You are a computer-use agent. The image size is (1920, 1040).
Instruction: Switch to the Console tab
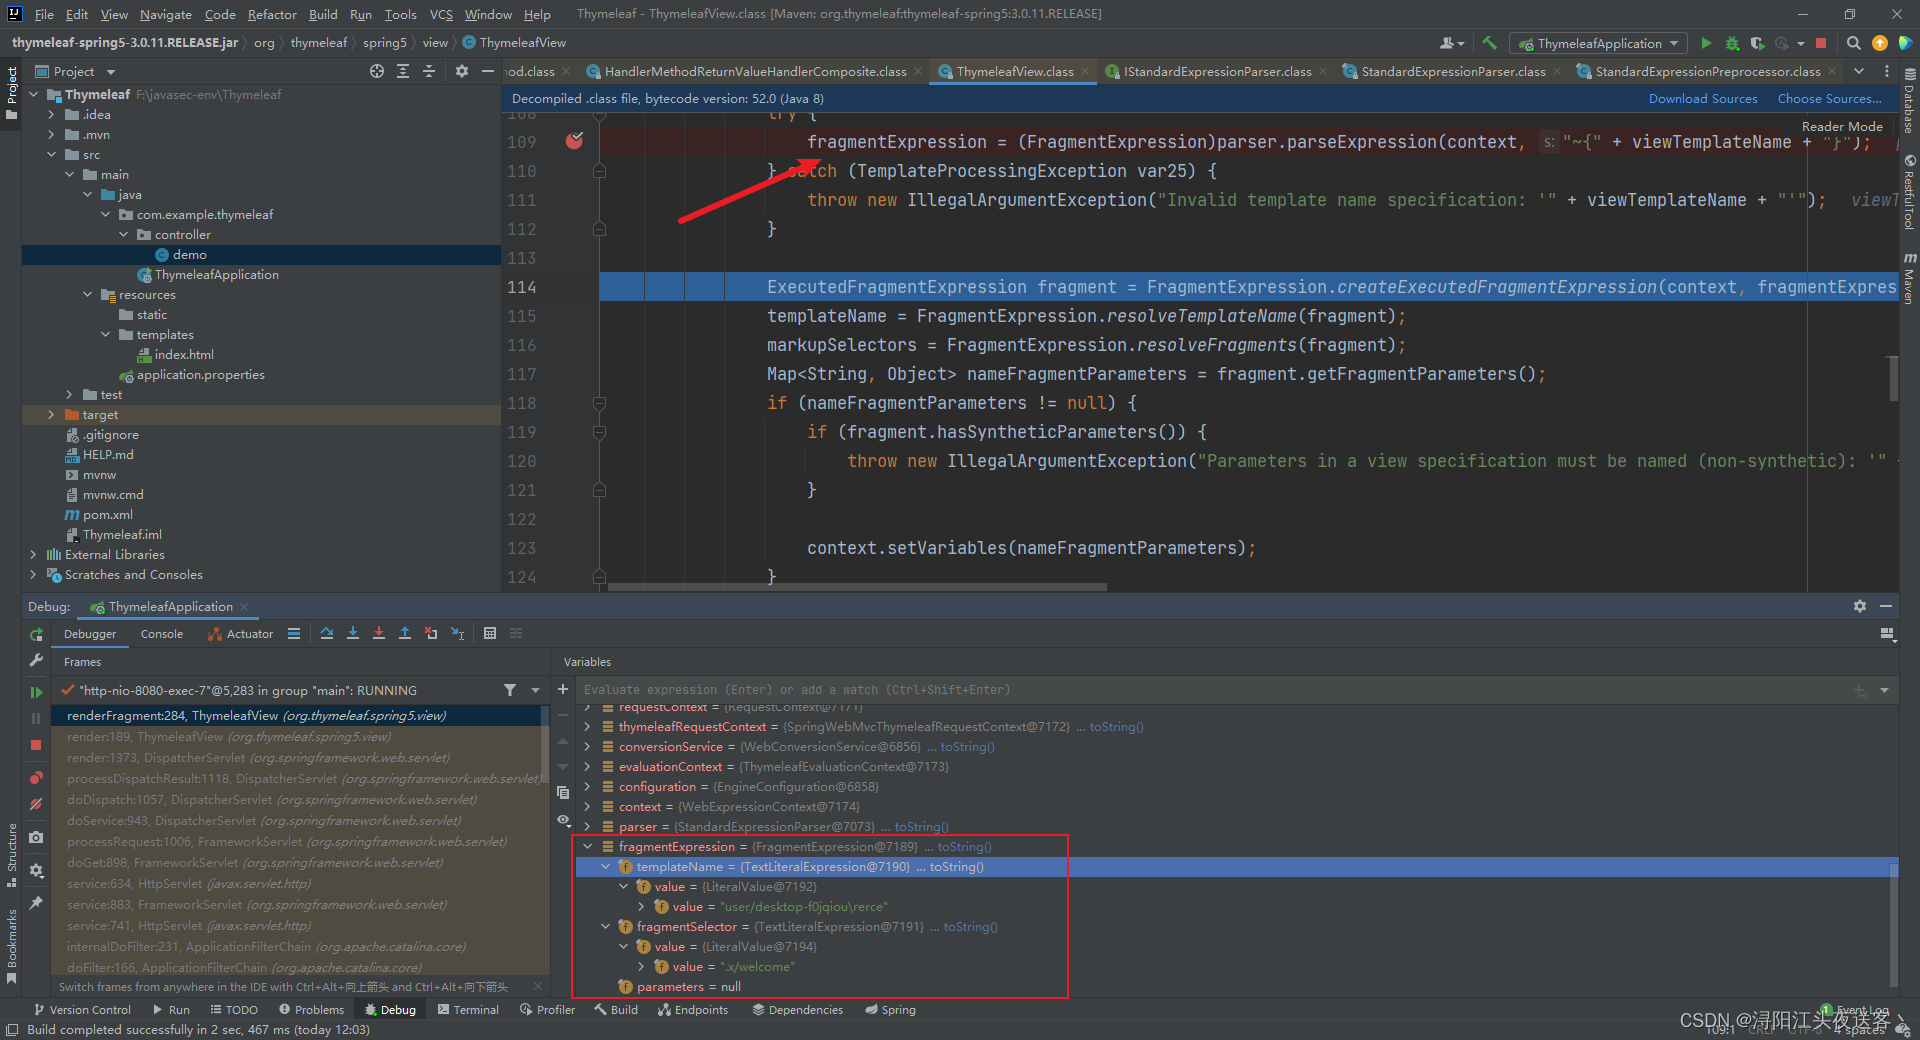pos(161,634)
